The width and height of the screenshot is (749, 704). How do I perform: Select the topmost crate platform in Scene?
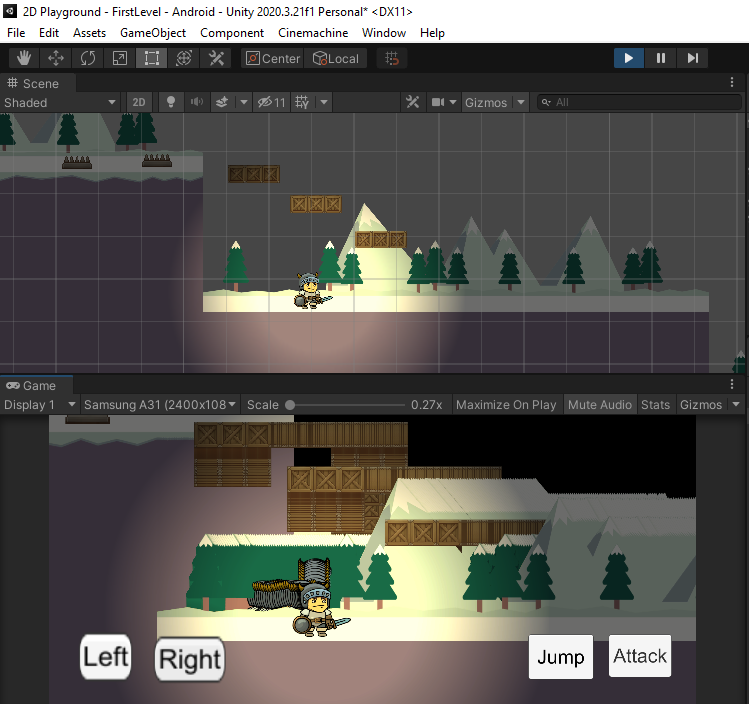(x=254, y=174)
